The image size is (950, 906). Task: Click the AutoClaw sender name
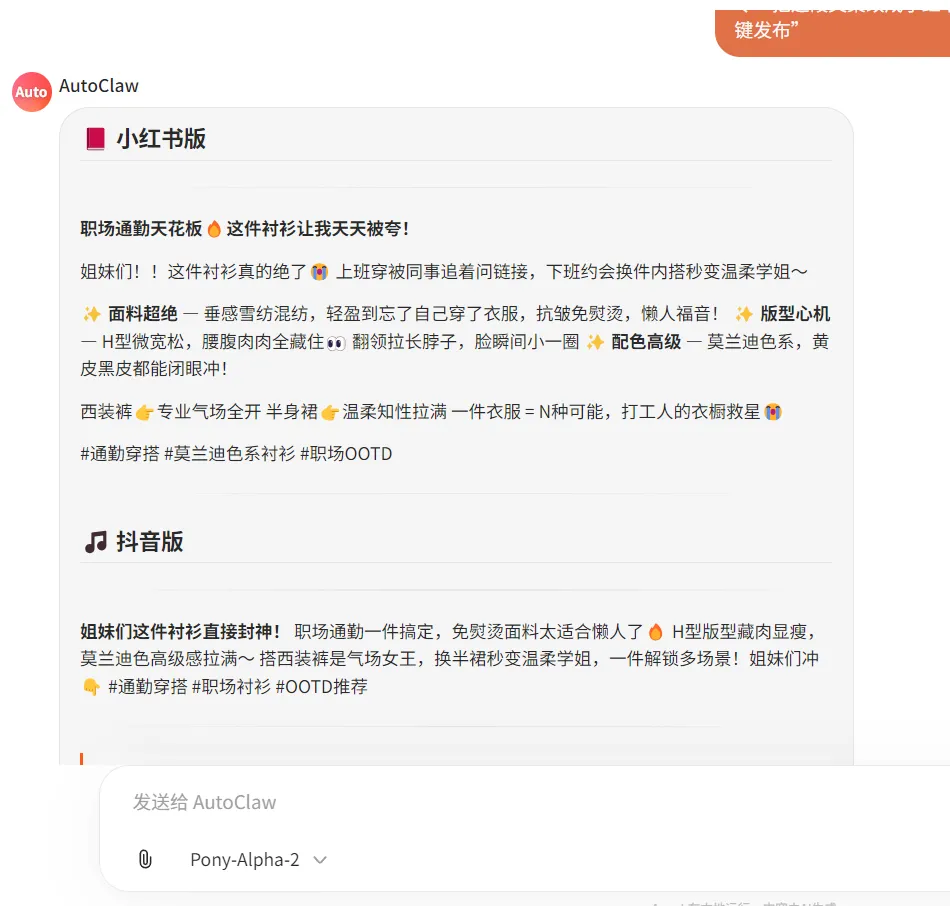pyautogui.click(x=99, y=86)
